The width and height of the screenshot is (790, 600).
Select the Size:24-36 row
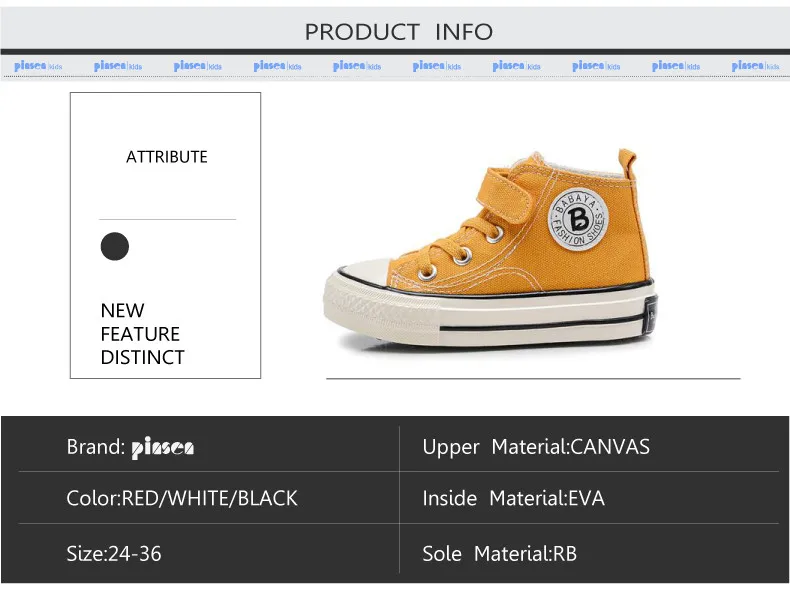pos(209,553)
